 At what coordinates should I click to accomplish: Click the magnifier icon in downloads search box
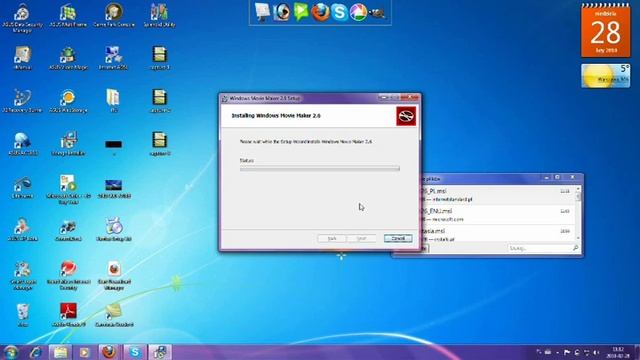[576, 248]
